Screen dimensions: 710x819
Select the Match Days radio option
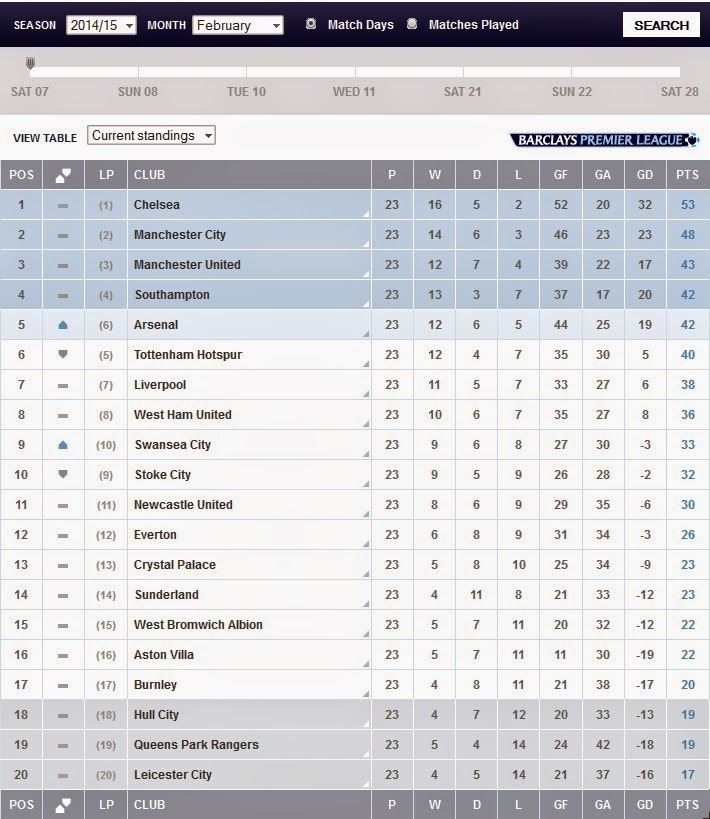pyautogui.click(x=311, y=24)
